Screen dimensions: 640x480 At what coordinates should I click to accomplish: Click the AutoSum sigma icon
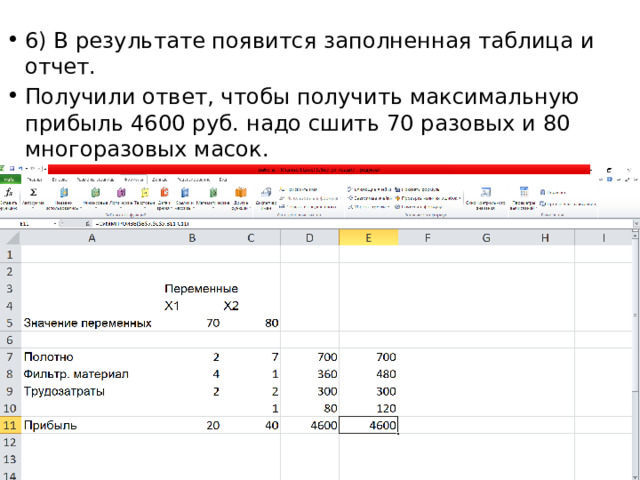point(33,192)
